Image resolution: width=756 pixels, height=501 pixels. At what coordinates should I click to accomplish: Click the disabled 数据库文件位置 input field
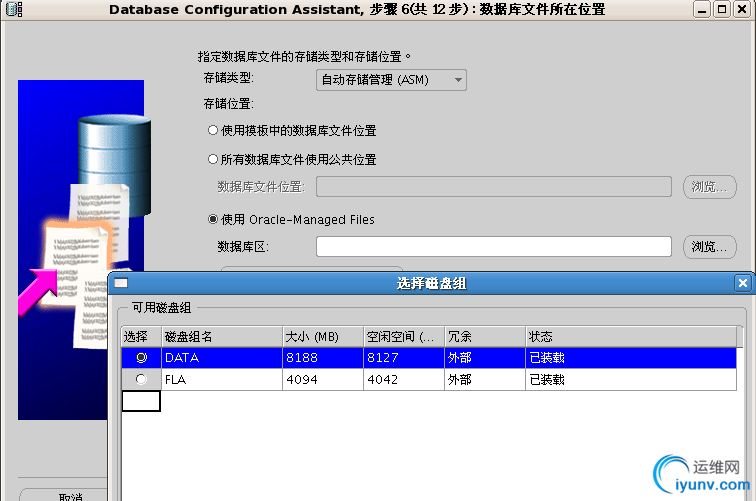pos(494,187)
